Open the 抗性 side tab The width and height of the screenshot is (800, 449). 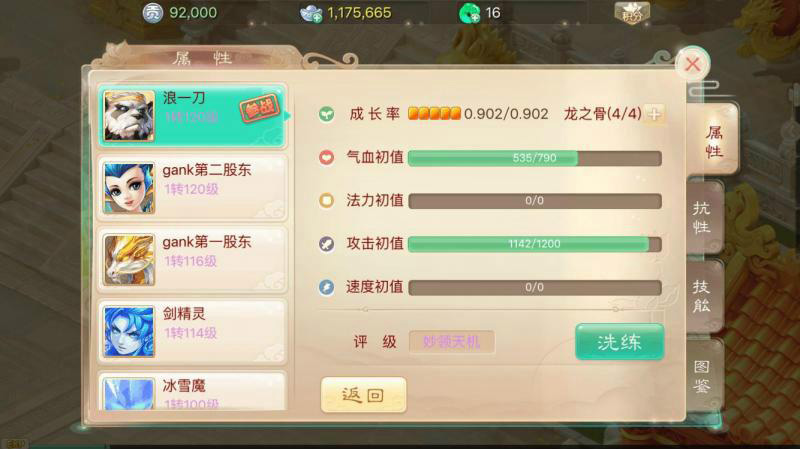pyautogui.click(x=703, y=217)
